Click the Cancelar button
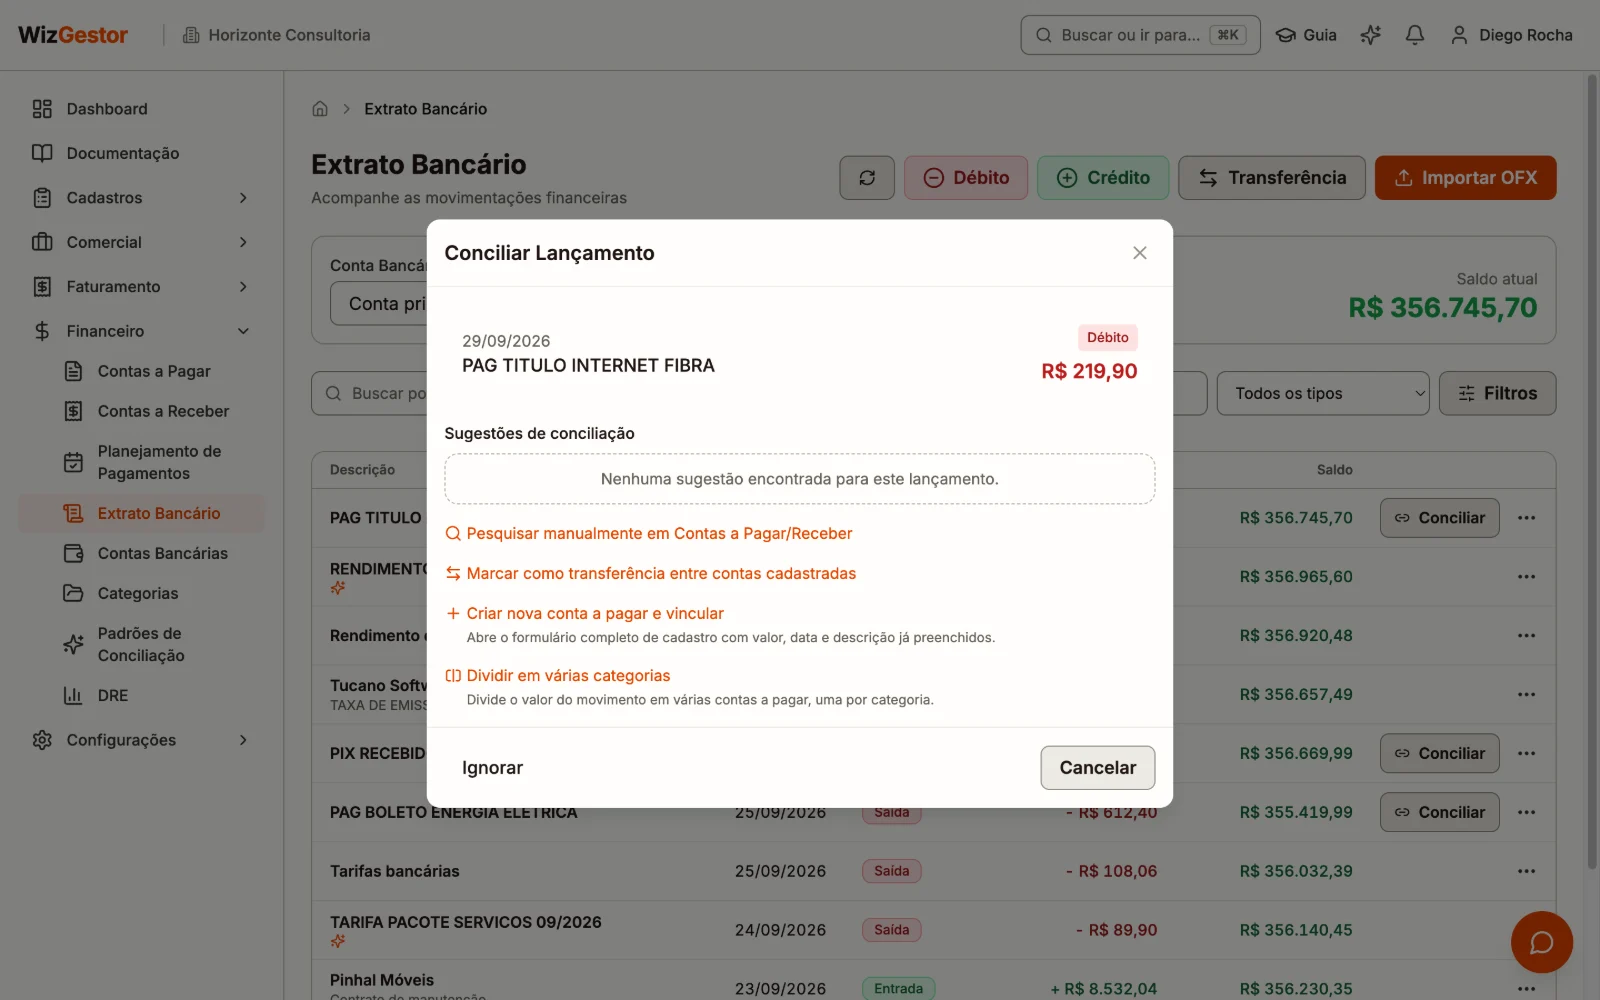The image size is (1600, 1000). point(1097,768)
